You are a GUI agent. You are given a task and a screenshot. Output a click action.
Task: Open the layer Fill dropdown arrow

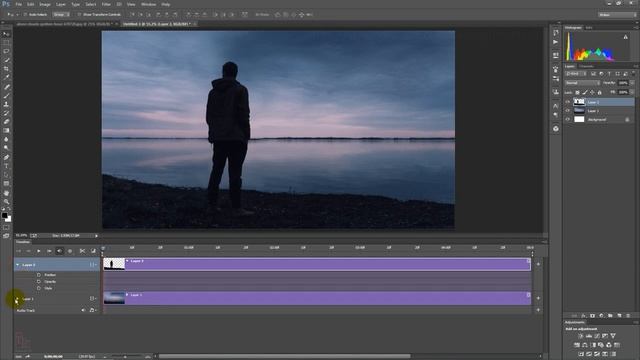(632, 92)
